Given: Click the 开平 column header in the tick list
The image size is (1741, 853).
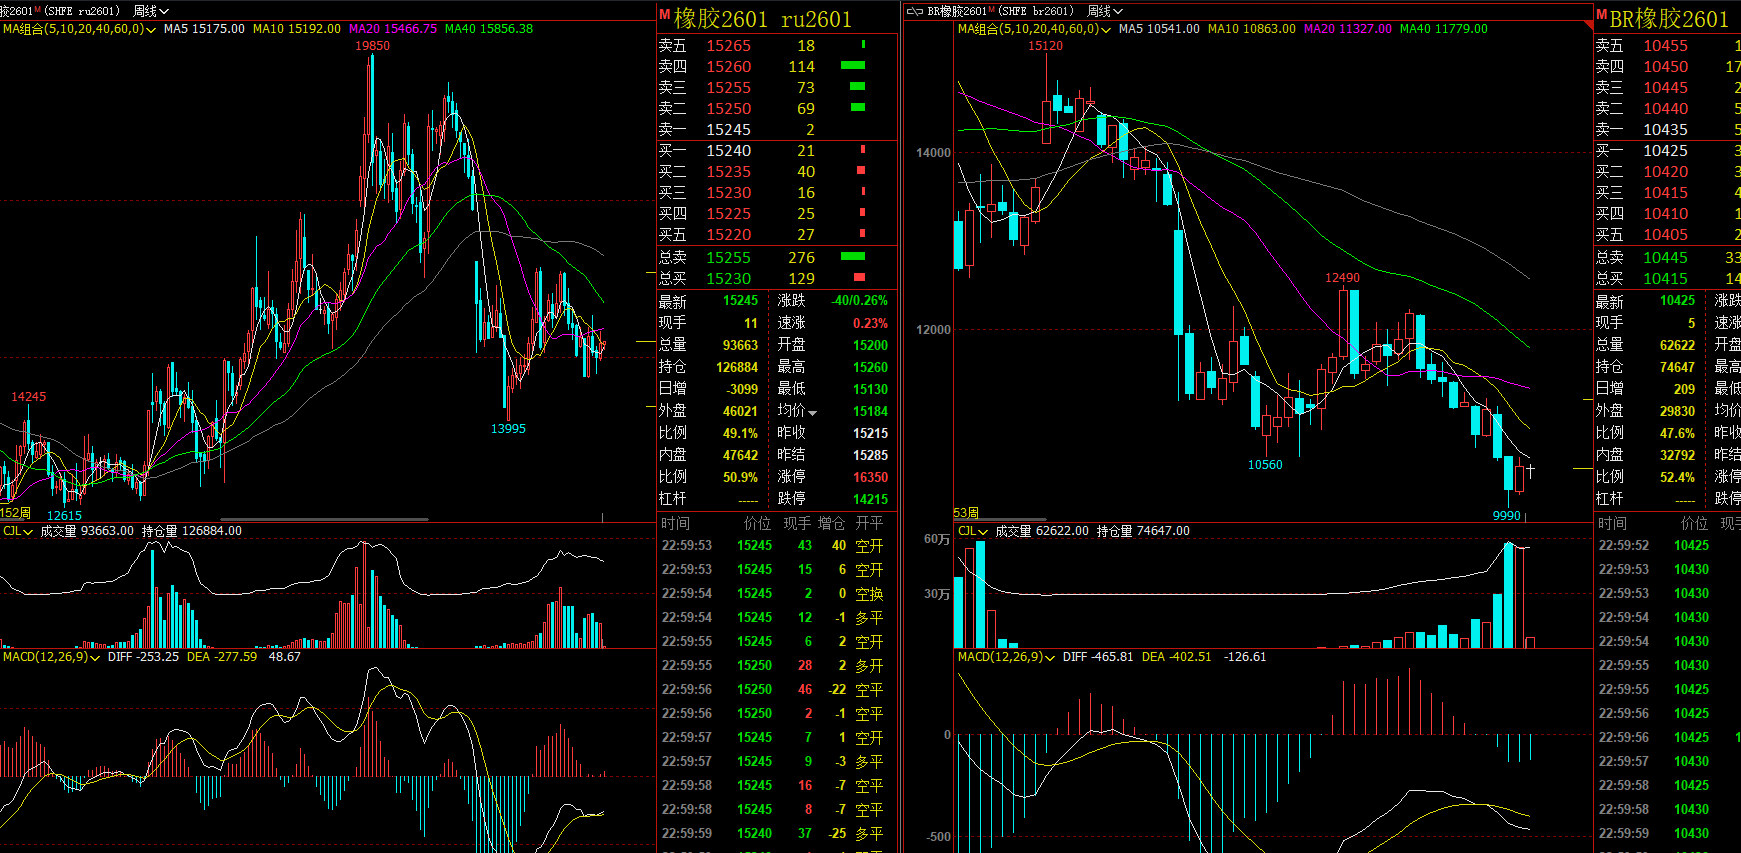Looking at the screenshot, I should click(x=869, y=523).
